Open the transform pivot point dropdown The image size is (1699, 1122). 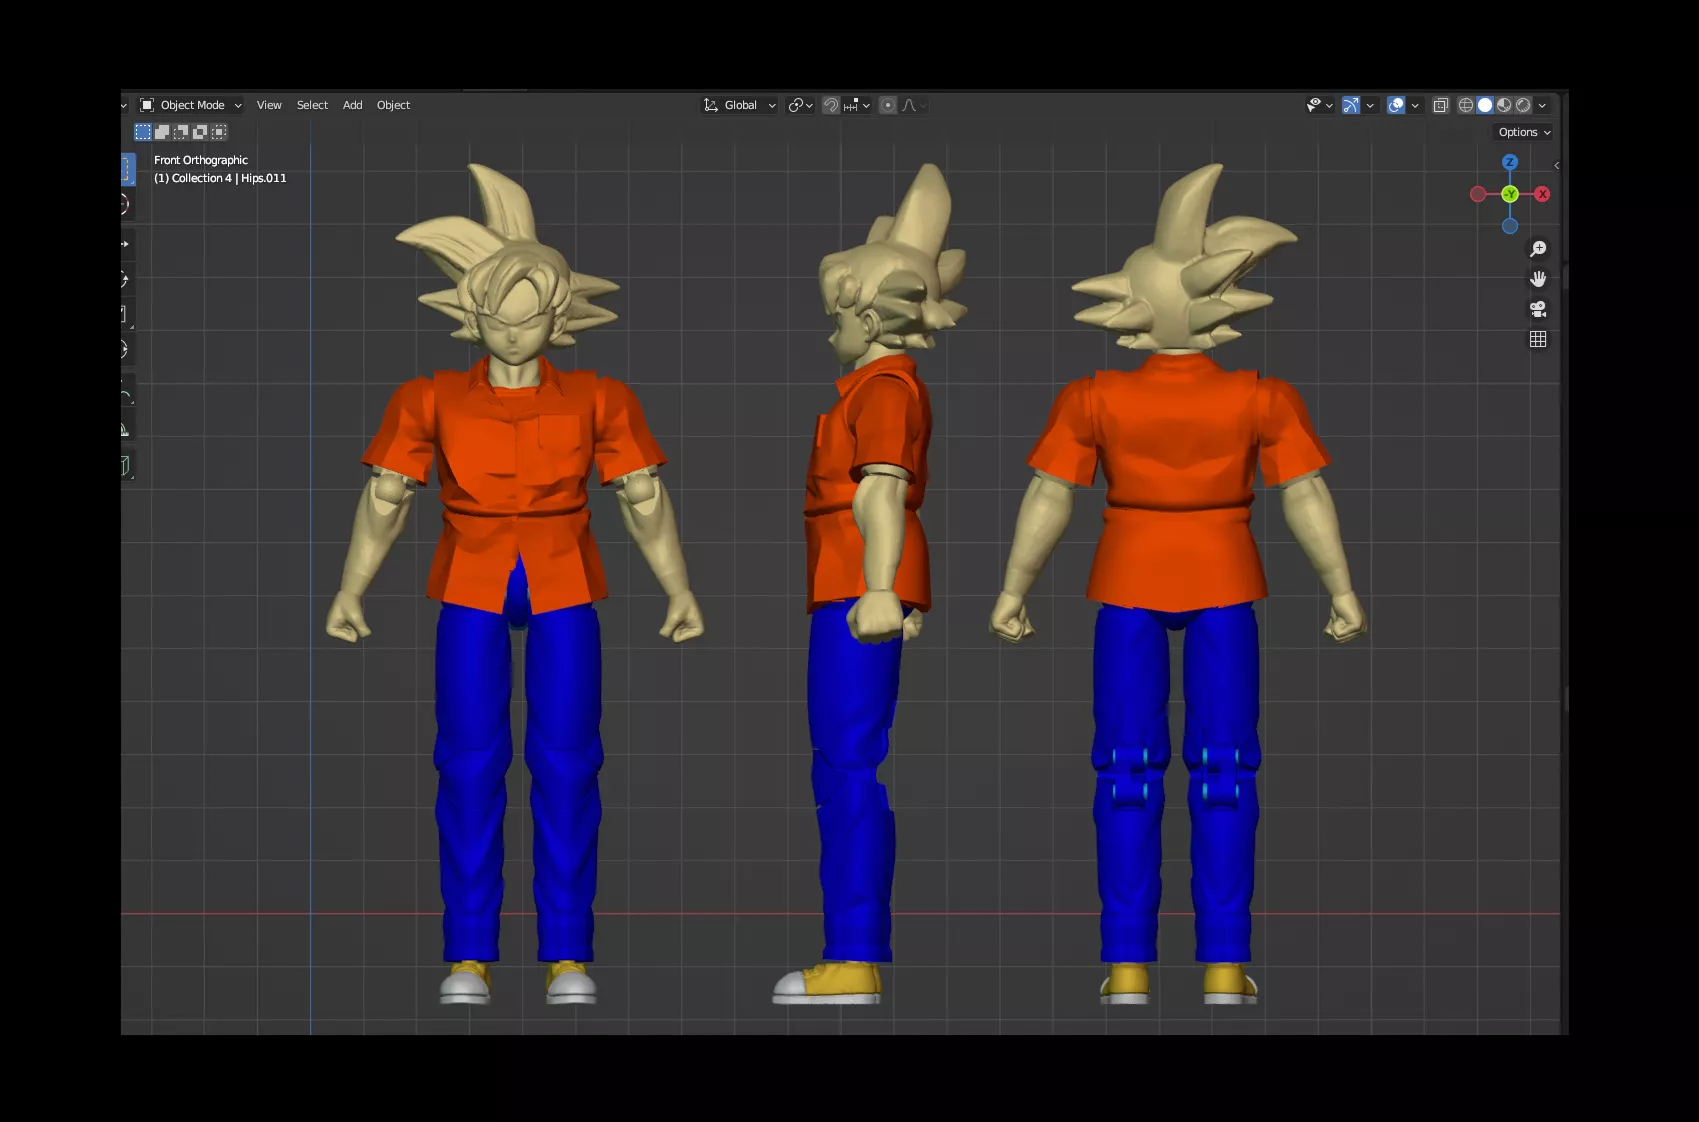click(x=800, y=105)
